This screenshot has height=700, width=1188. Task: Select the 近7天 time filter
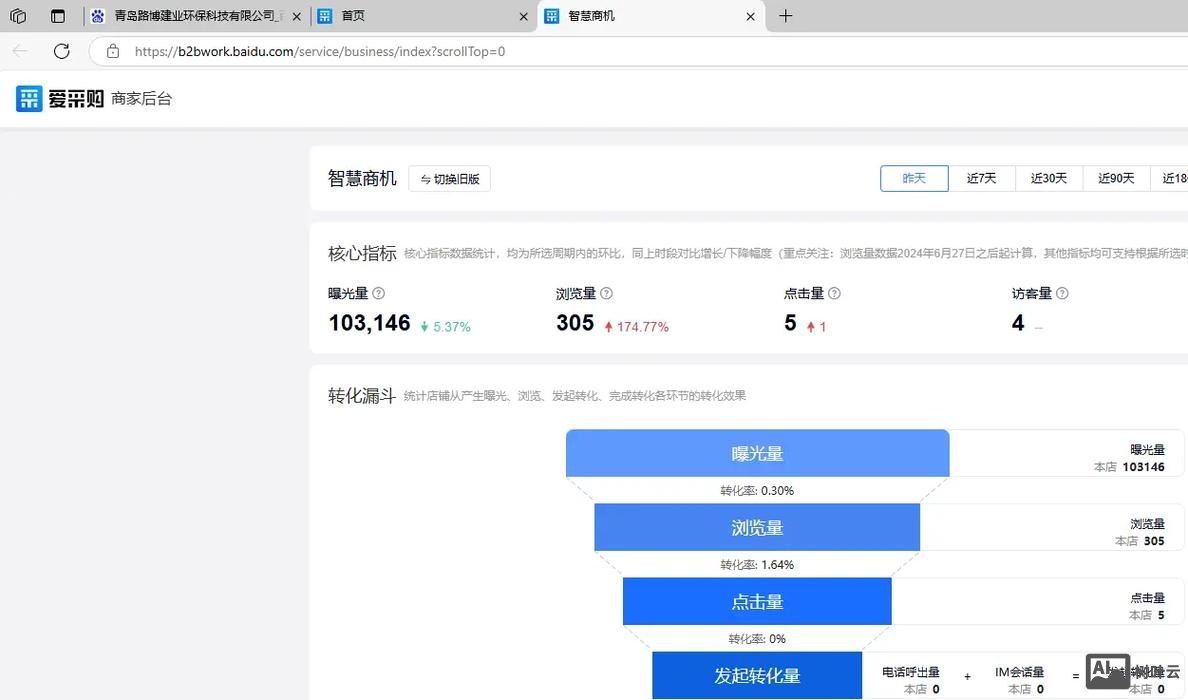pyautogui.click(x=981, y=178)
